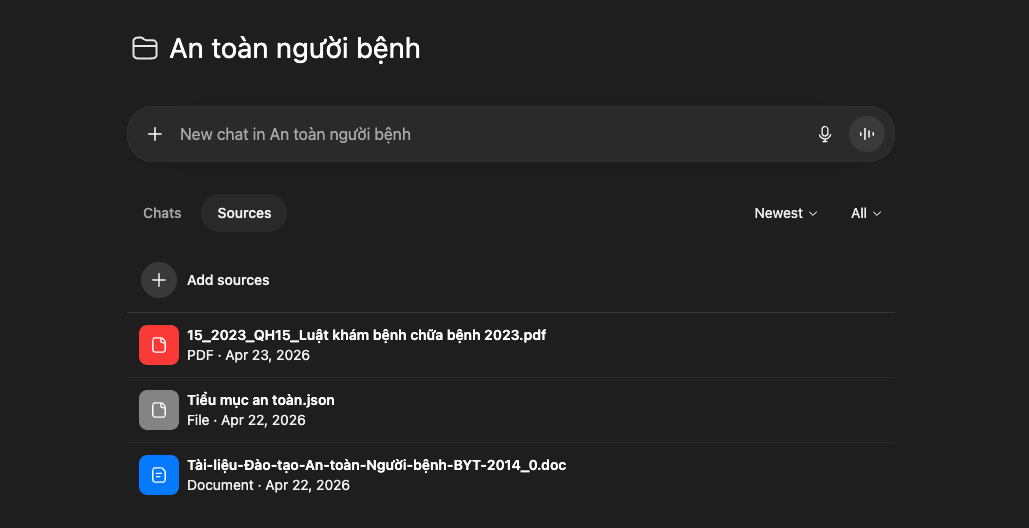Start voice mode with the waveform icon
This screenshot has height=528, width=1029.
tap(867, 134)
